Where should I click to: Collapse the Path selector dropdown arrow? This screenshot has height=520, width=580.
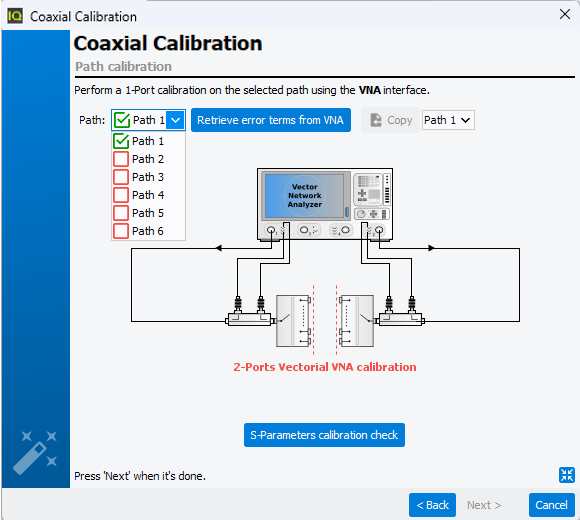click(175, 120)
